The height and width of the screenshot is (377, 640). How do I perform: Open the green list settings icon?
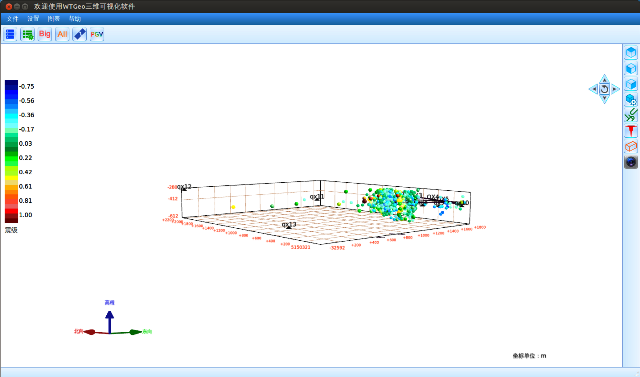pos(28,35)
